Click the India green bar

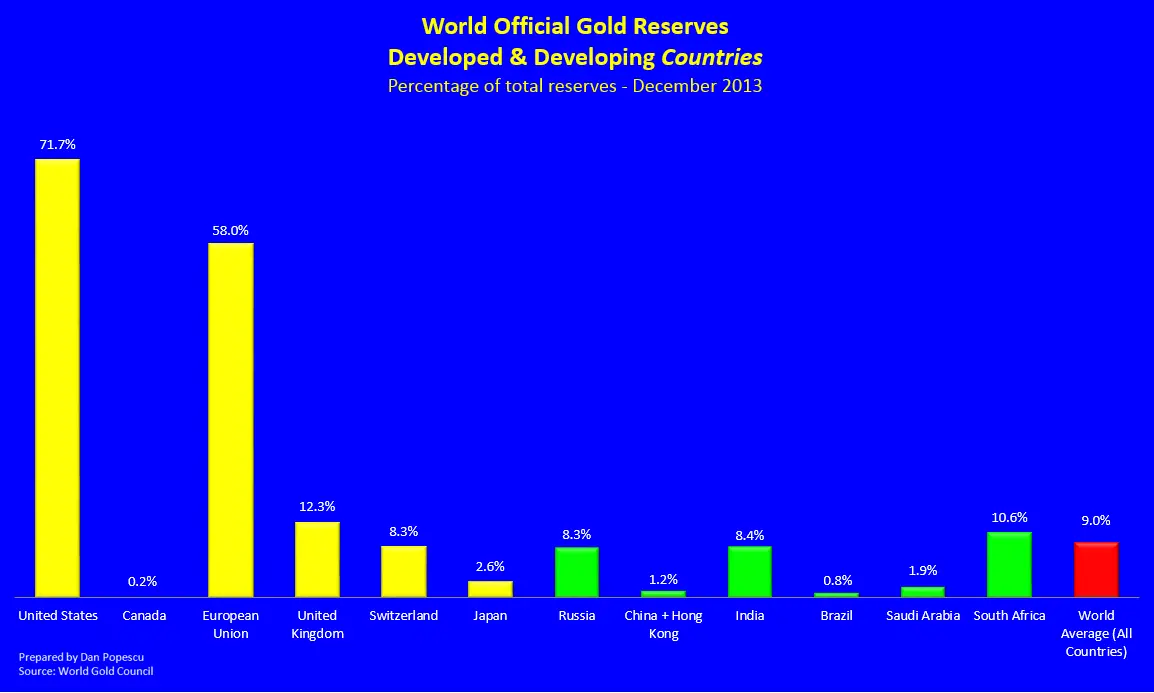click(x=749, y=571)
